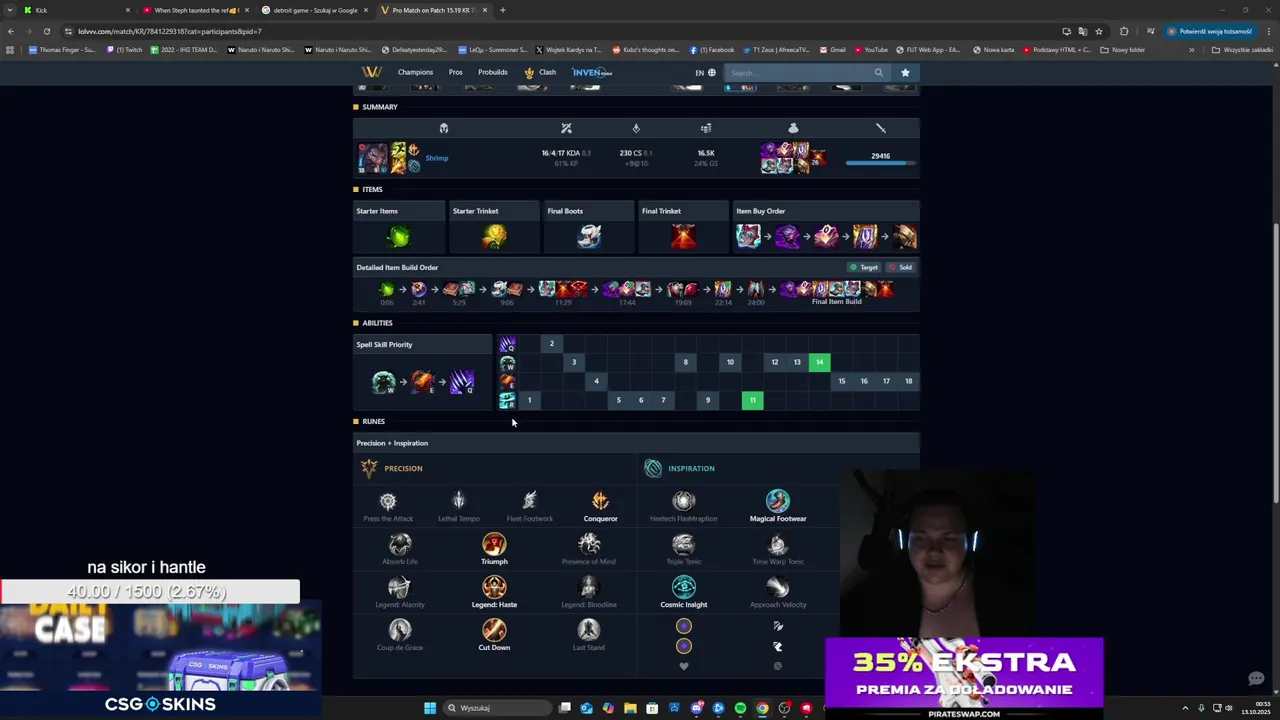Select the Legend: Alacrity rune icon

tap(400, 587)
